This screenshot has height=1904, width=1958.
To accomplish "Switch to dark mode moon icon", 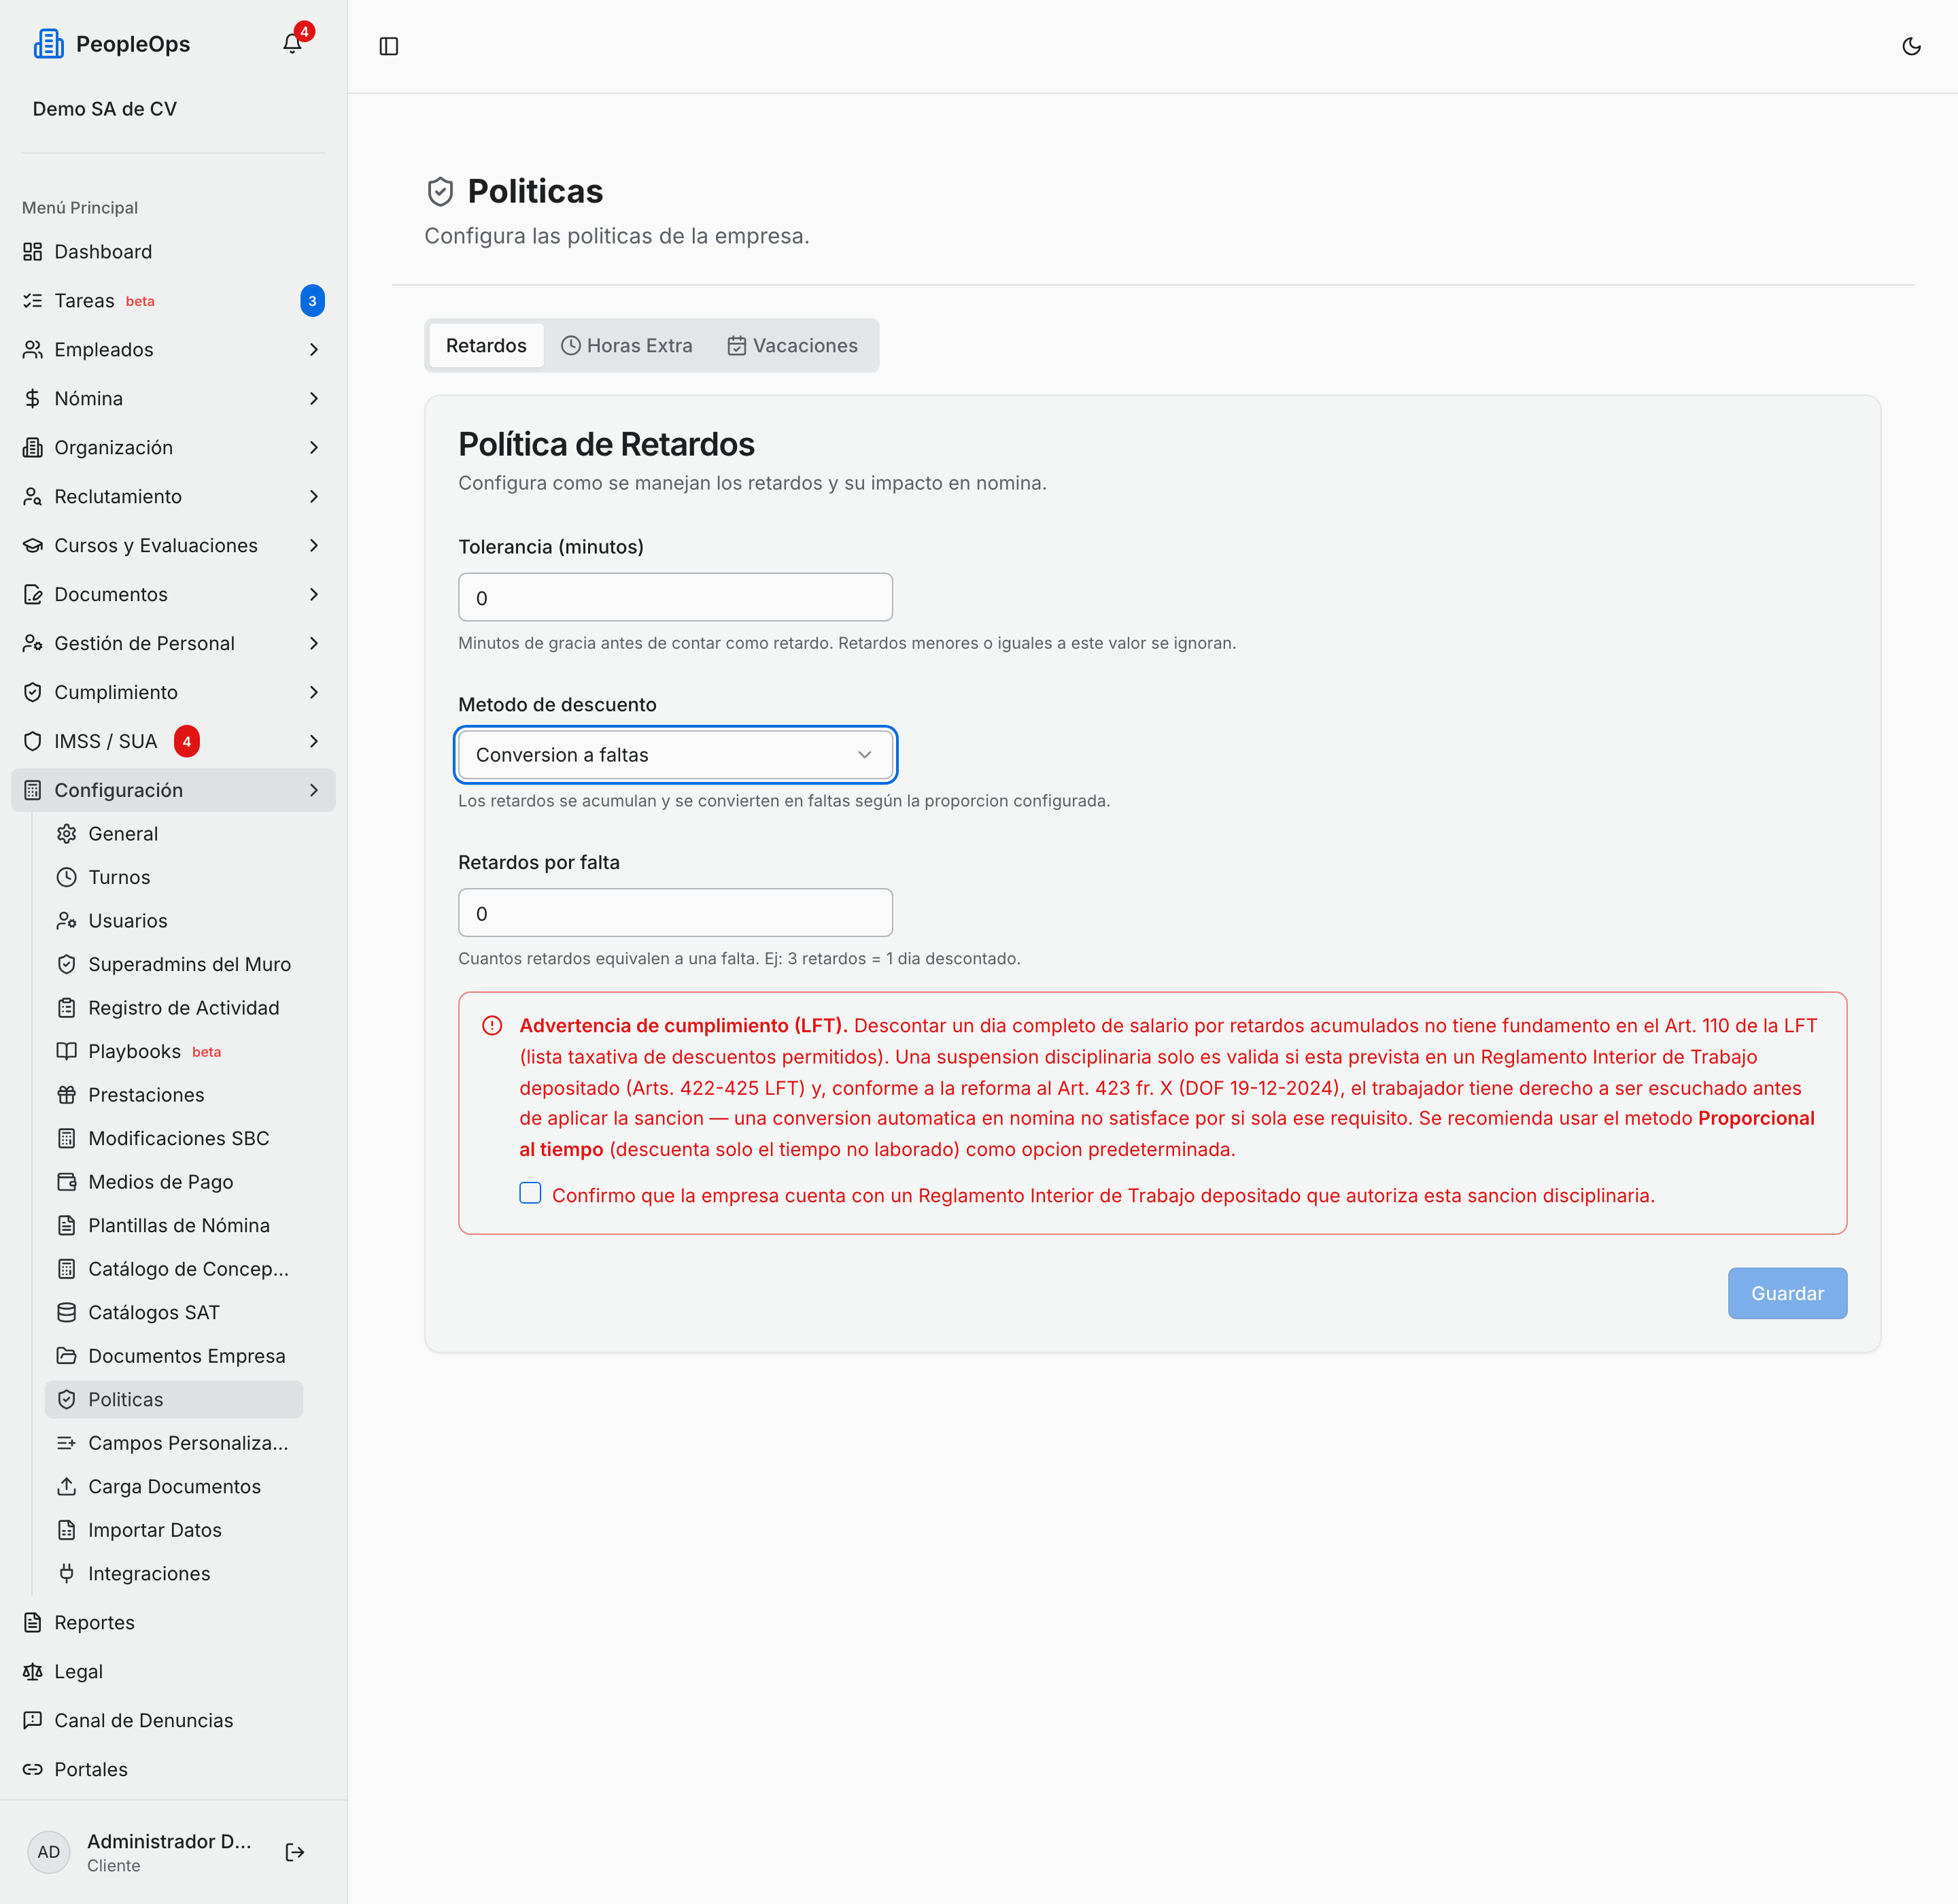I will pos(1911,46).
